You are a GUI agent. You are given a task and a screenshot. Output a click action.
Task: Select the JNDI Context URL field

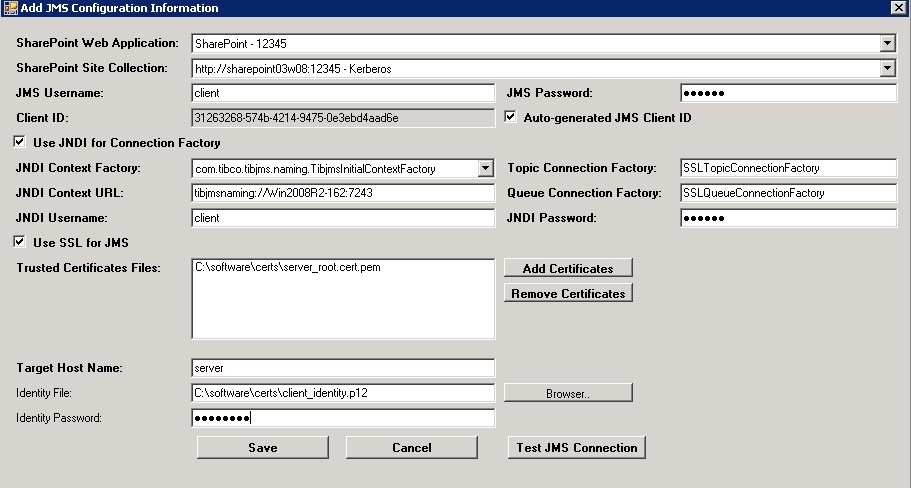342,193
